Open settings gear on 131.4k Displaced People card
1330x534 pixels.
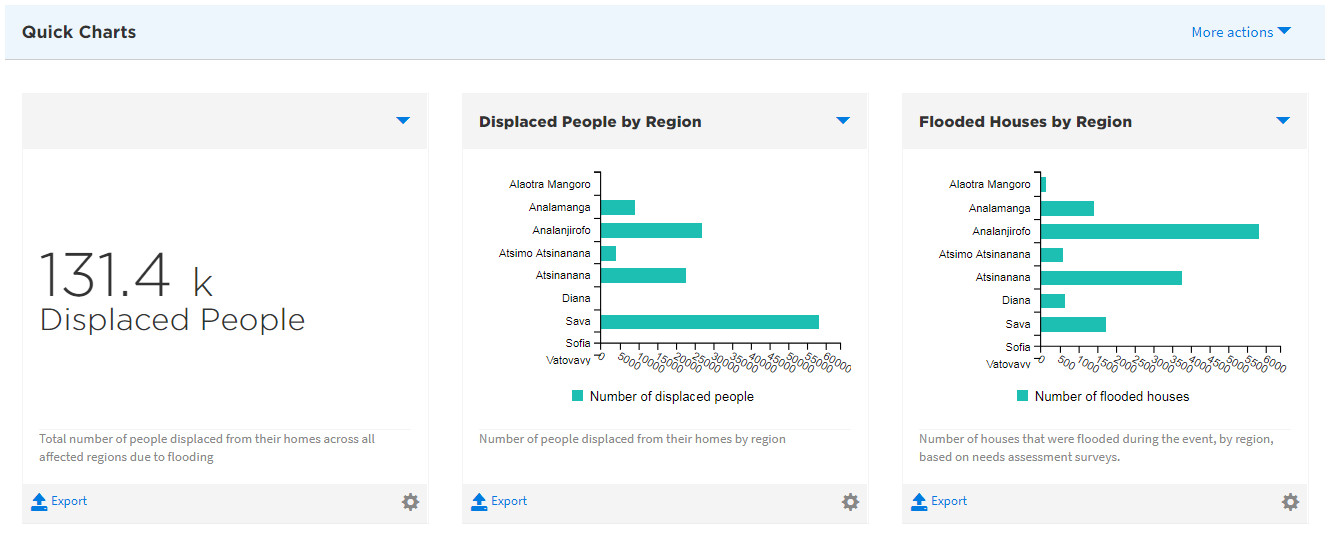[410, 502]
